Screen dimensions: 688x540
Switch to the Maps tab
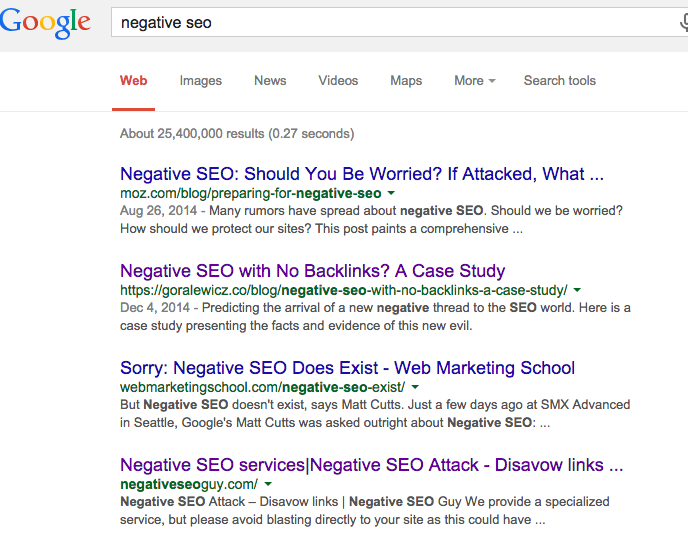click(406, 81)
